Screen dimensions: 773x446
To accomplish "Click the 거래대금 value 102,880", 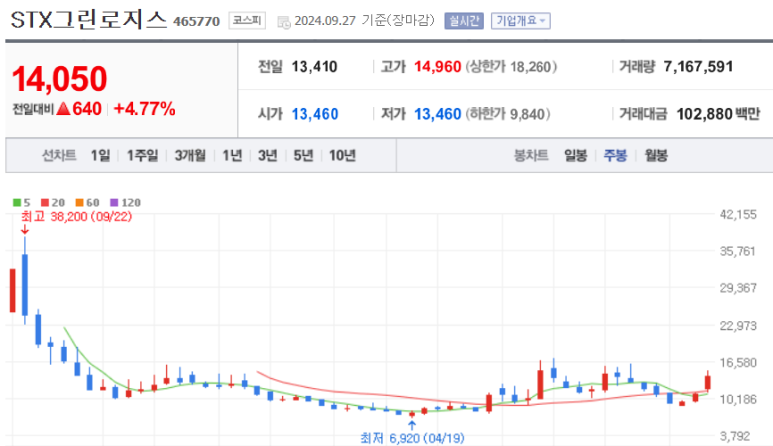I will 704,114.
